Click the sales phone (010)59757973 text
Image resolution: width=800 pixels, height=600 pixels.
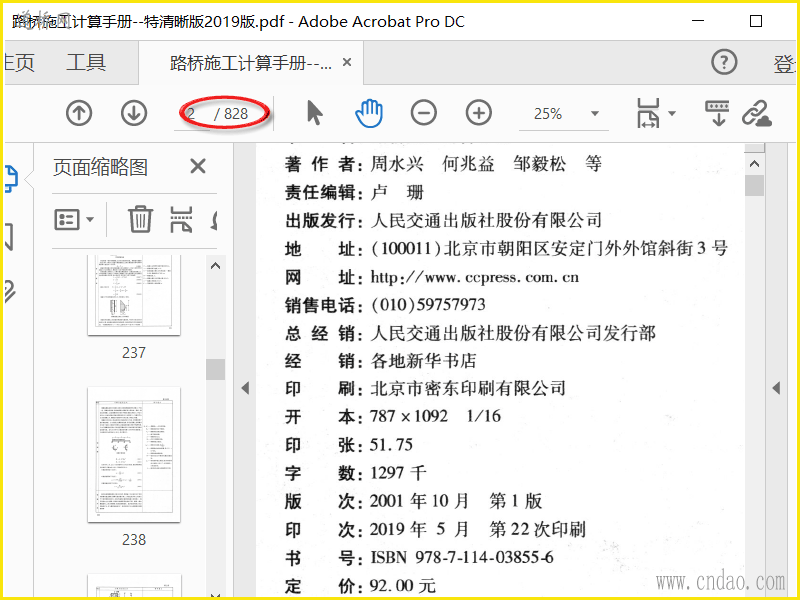coord(428,305)
